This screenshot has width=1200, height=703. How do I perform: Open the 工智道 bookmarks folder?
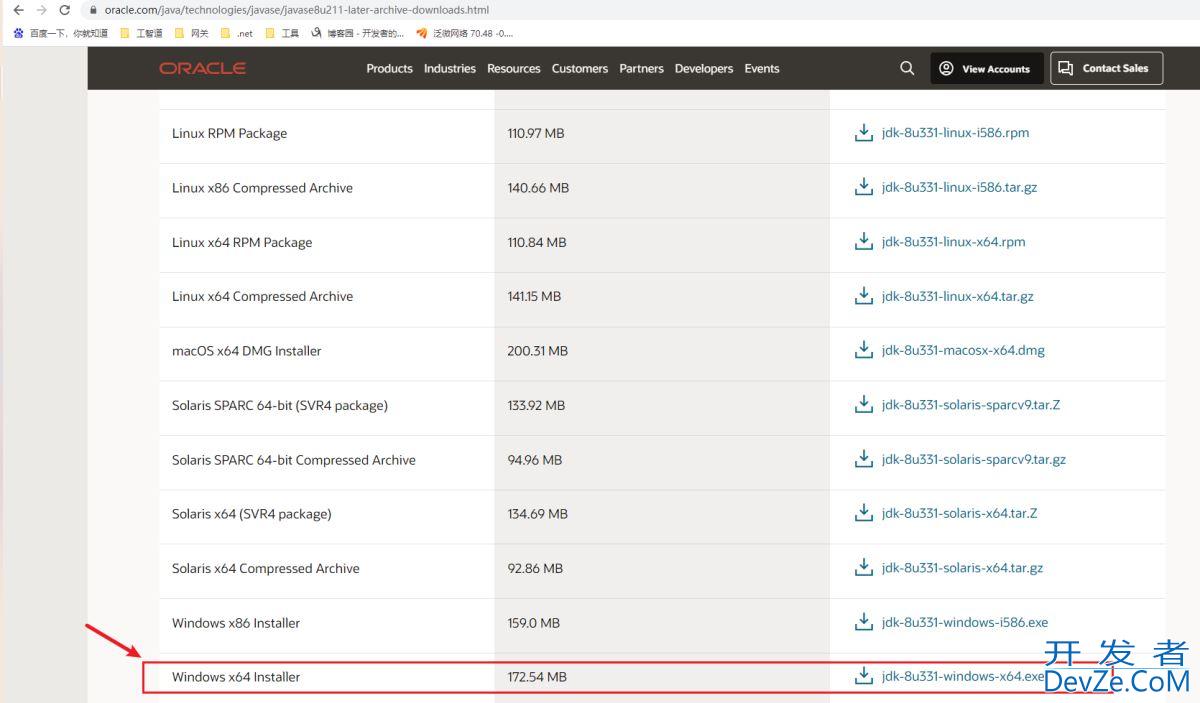[x=141, y=33]
